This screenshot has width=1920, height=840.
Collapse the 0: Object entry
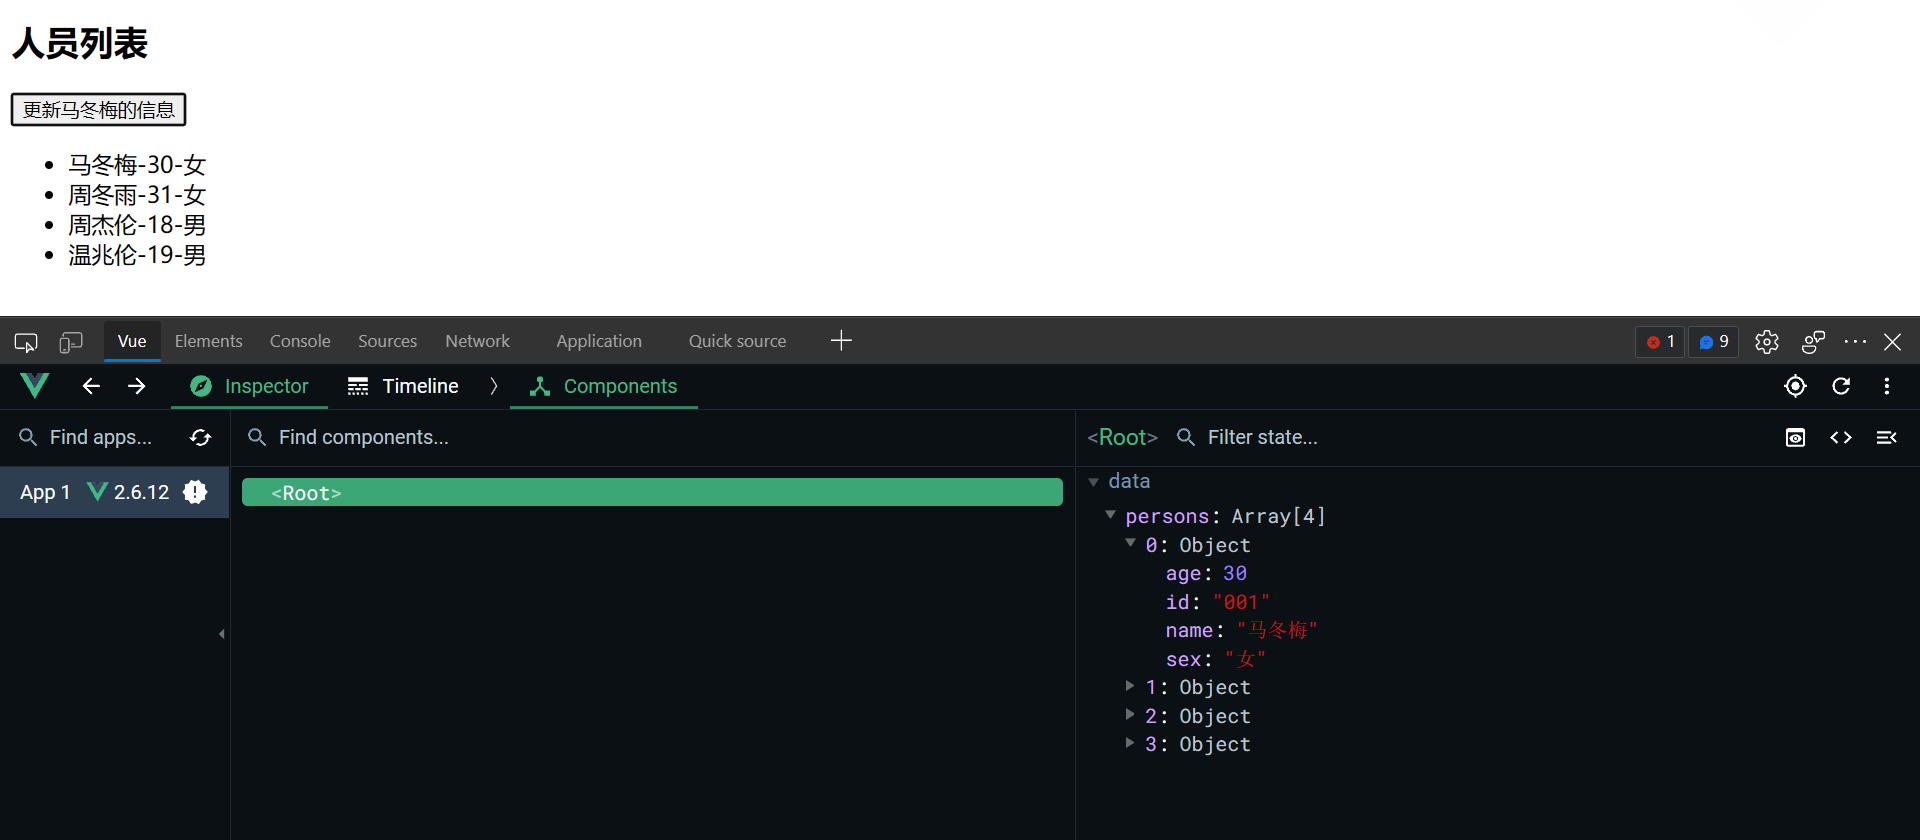coord(1130,543)
